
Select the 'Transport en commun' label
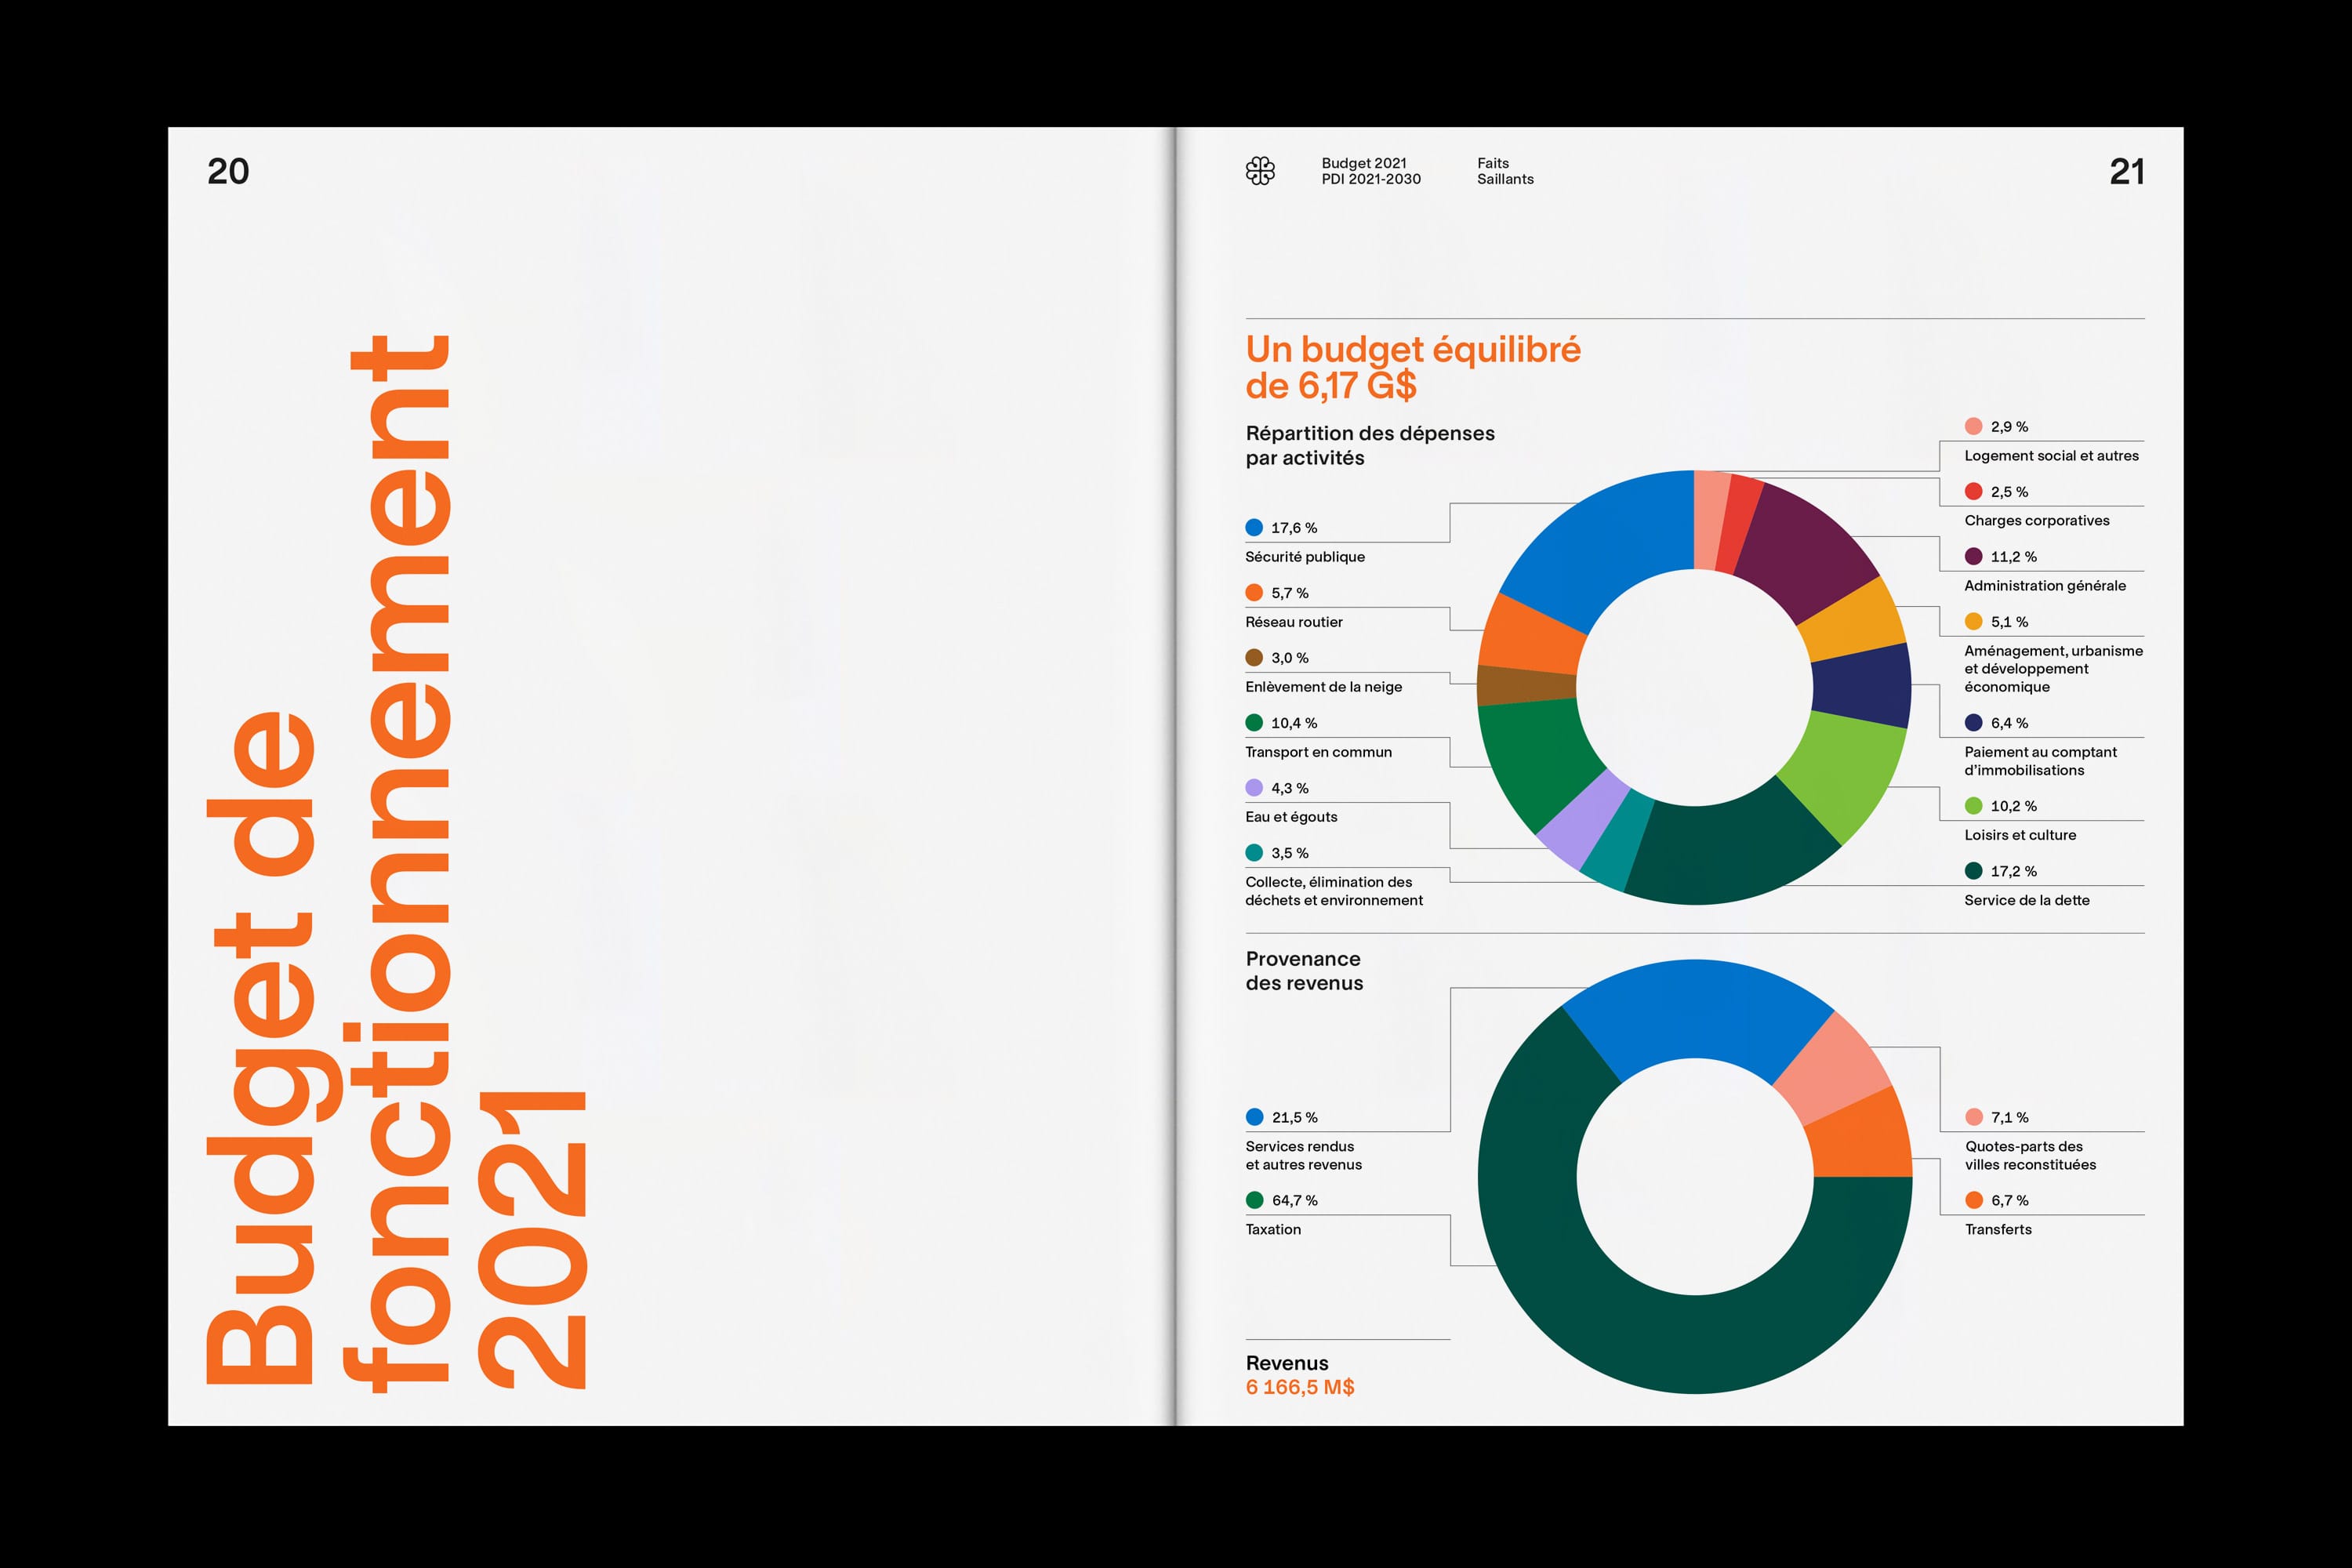click(1318, 752)
